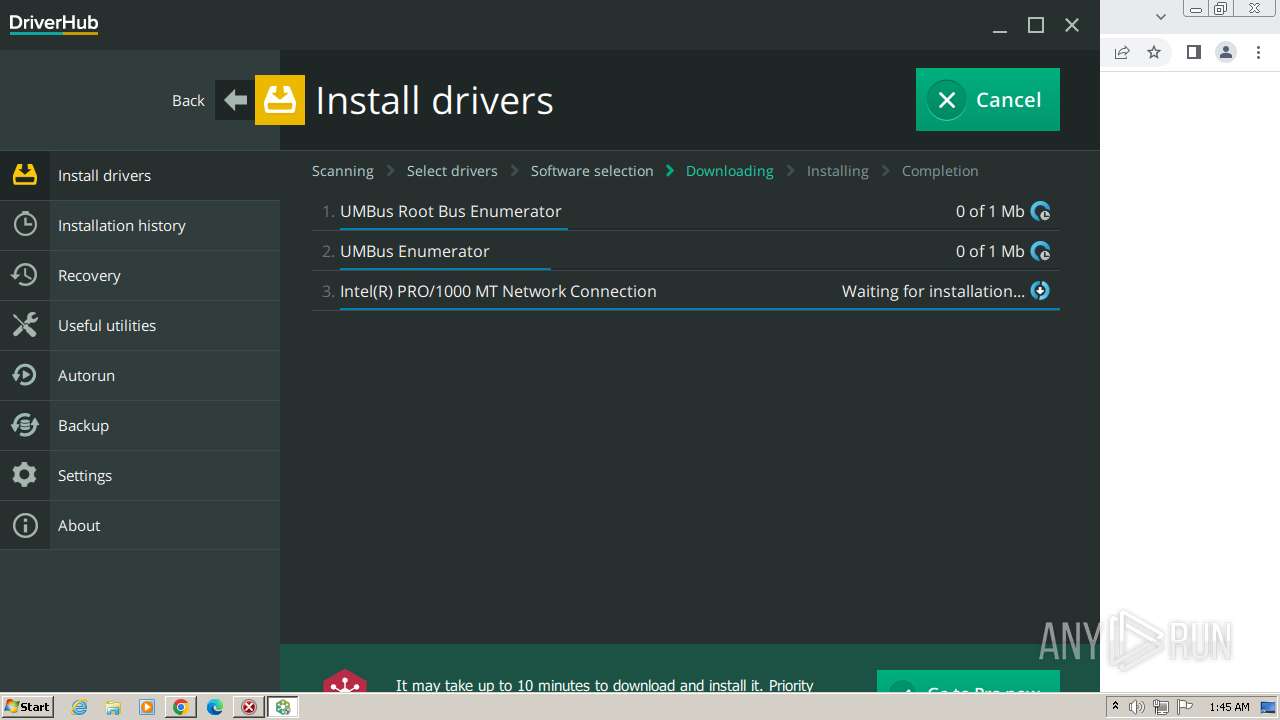
Task: Open File Explorer from taskbar
Action: coord(113,707)
